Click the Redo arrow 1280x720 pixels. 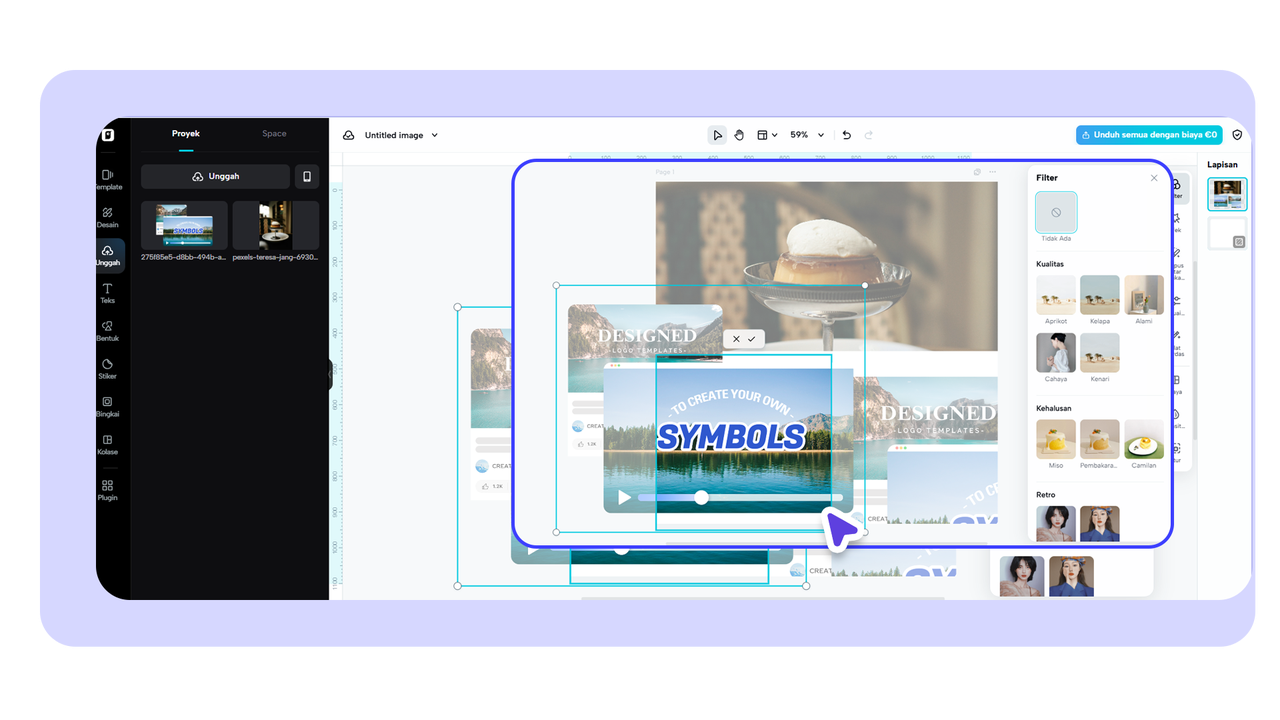point(868,135)
